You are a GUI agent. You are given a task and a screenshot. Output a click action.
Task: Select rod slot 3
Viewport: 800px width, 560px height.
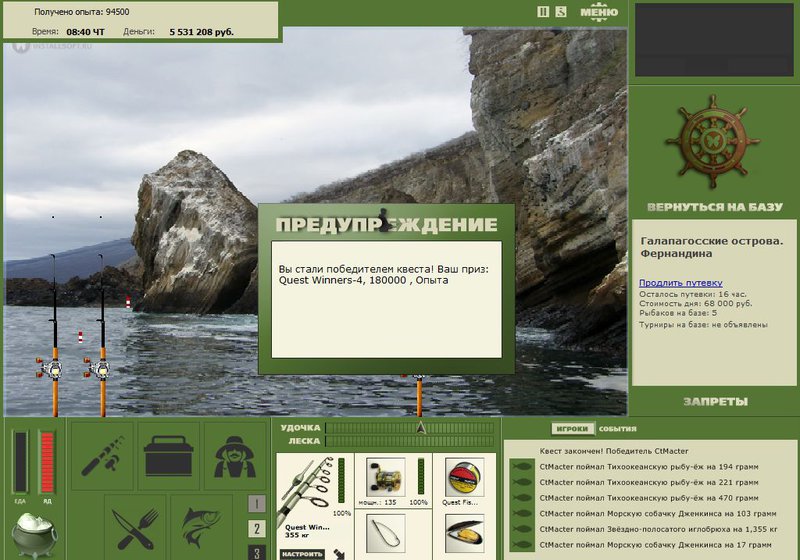tap(257, 553)
